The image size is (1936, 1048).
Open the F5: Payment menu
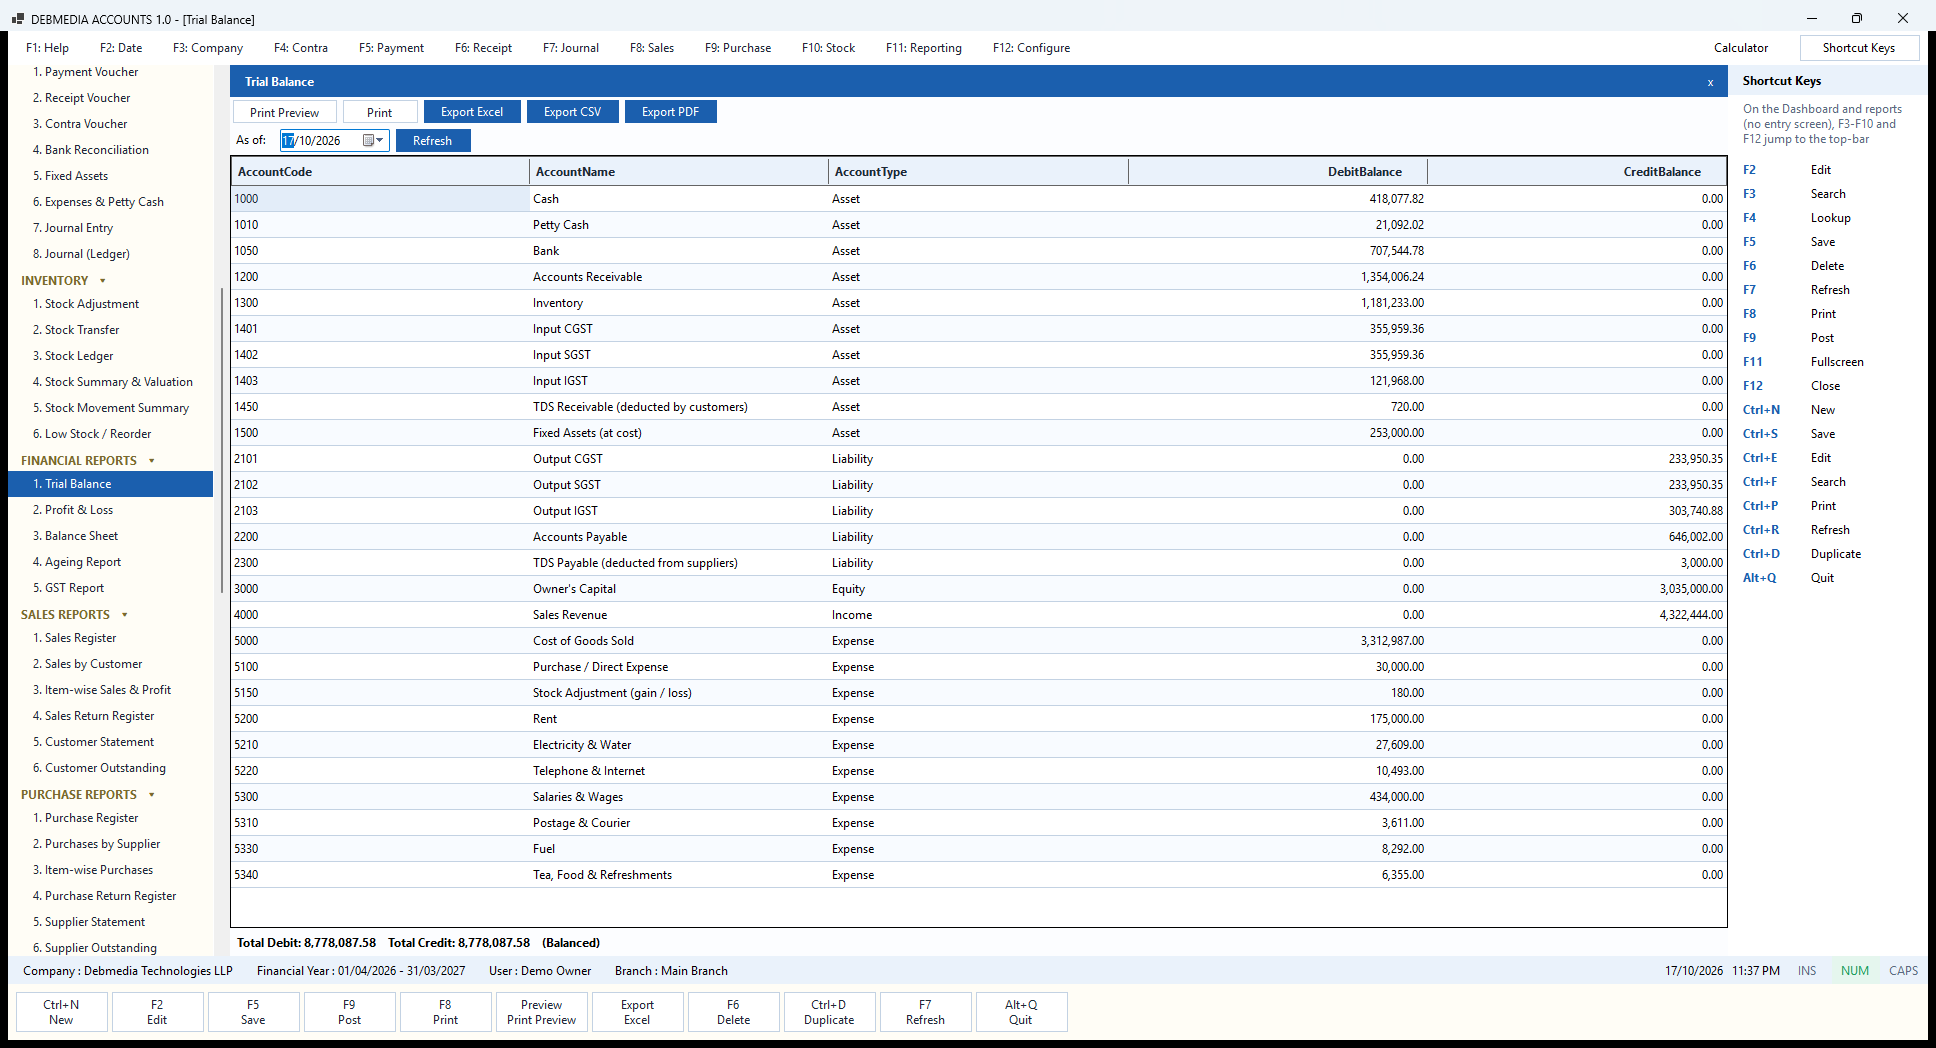391,48
